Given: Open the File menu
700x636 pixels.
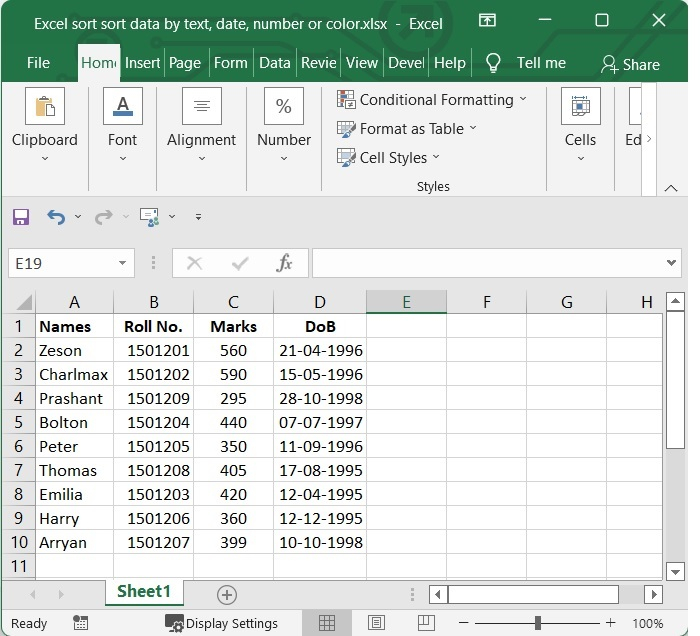Looking at the screenshot, I should click(x=38, y=63).
